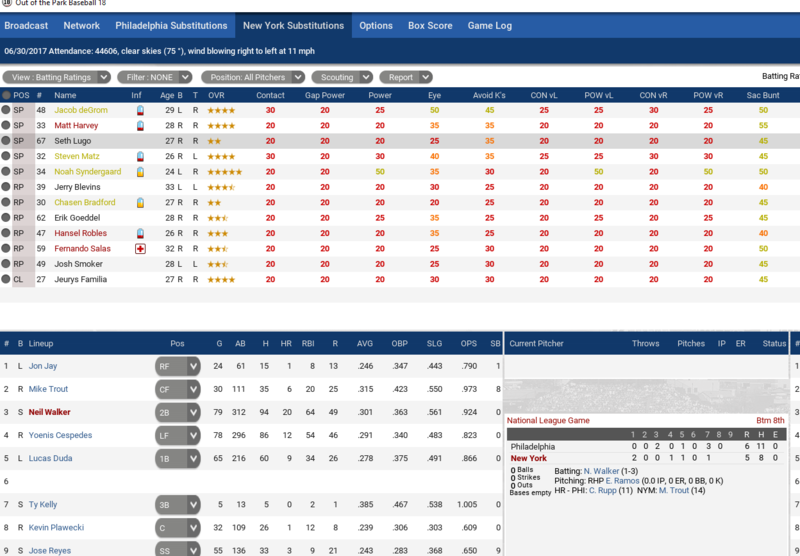Open Kevin Plawecki's C position dropdown
Viewport: 800px width, 556px height.
coord(178,528)
